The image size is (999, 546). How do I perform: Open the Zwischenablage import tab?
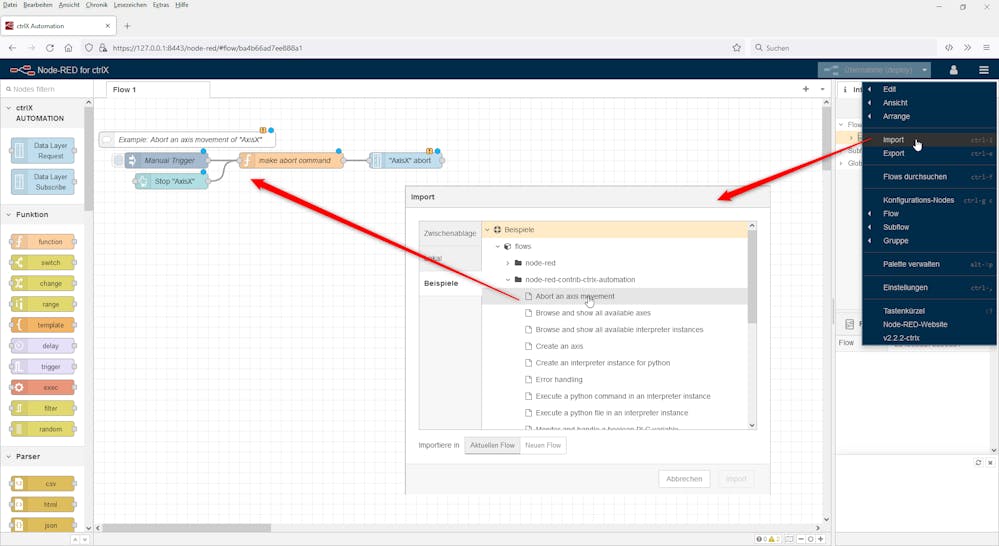point(450,233)
